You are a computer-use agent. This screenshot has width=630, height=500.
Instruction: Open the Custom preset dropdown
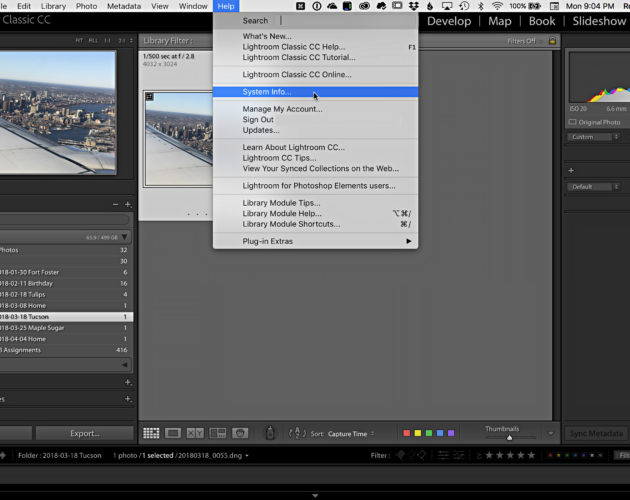click(593, 137)
